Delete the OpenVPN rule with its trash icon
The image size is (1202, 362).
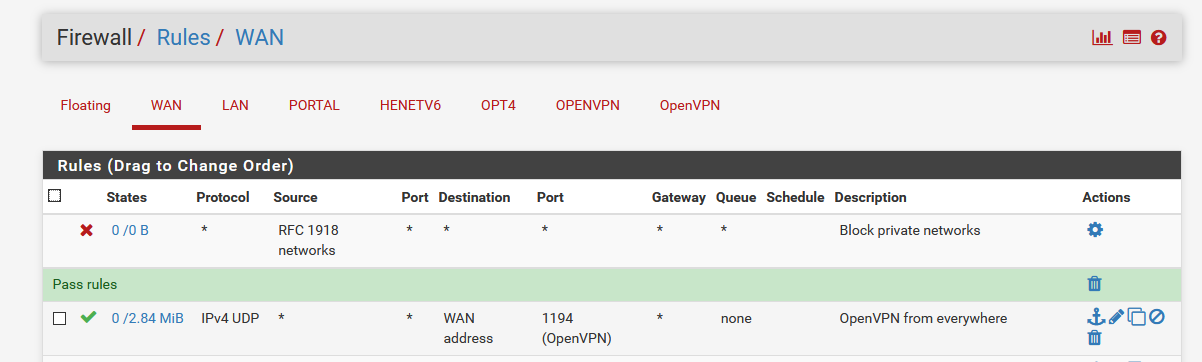pos(1094,338)
